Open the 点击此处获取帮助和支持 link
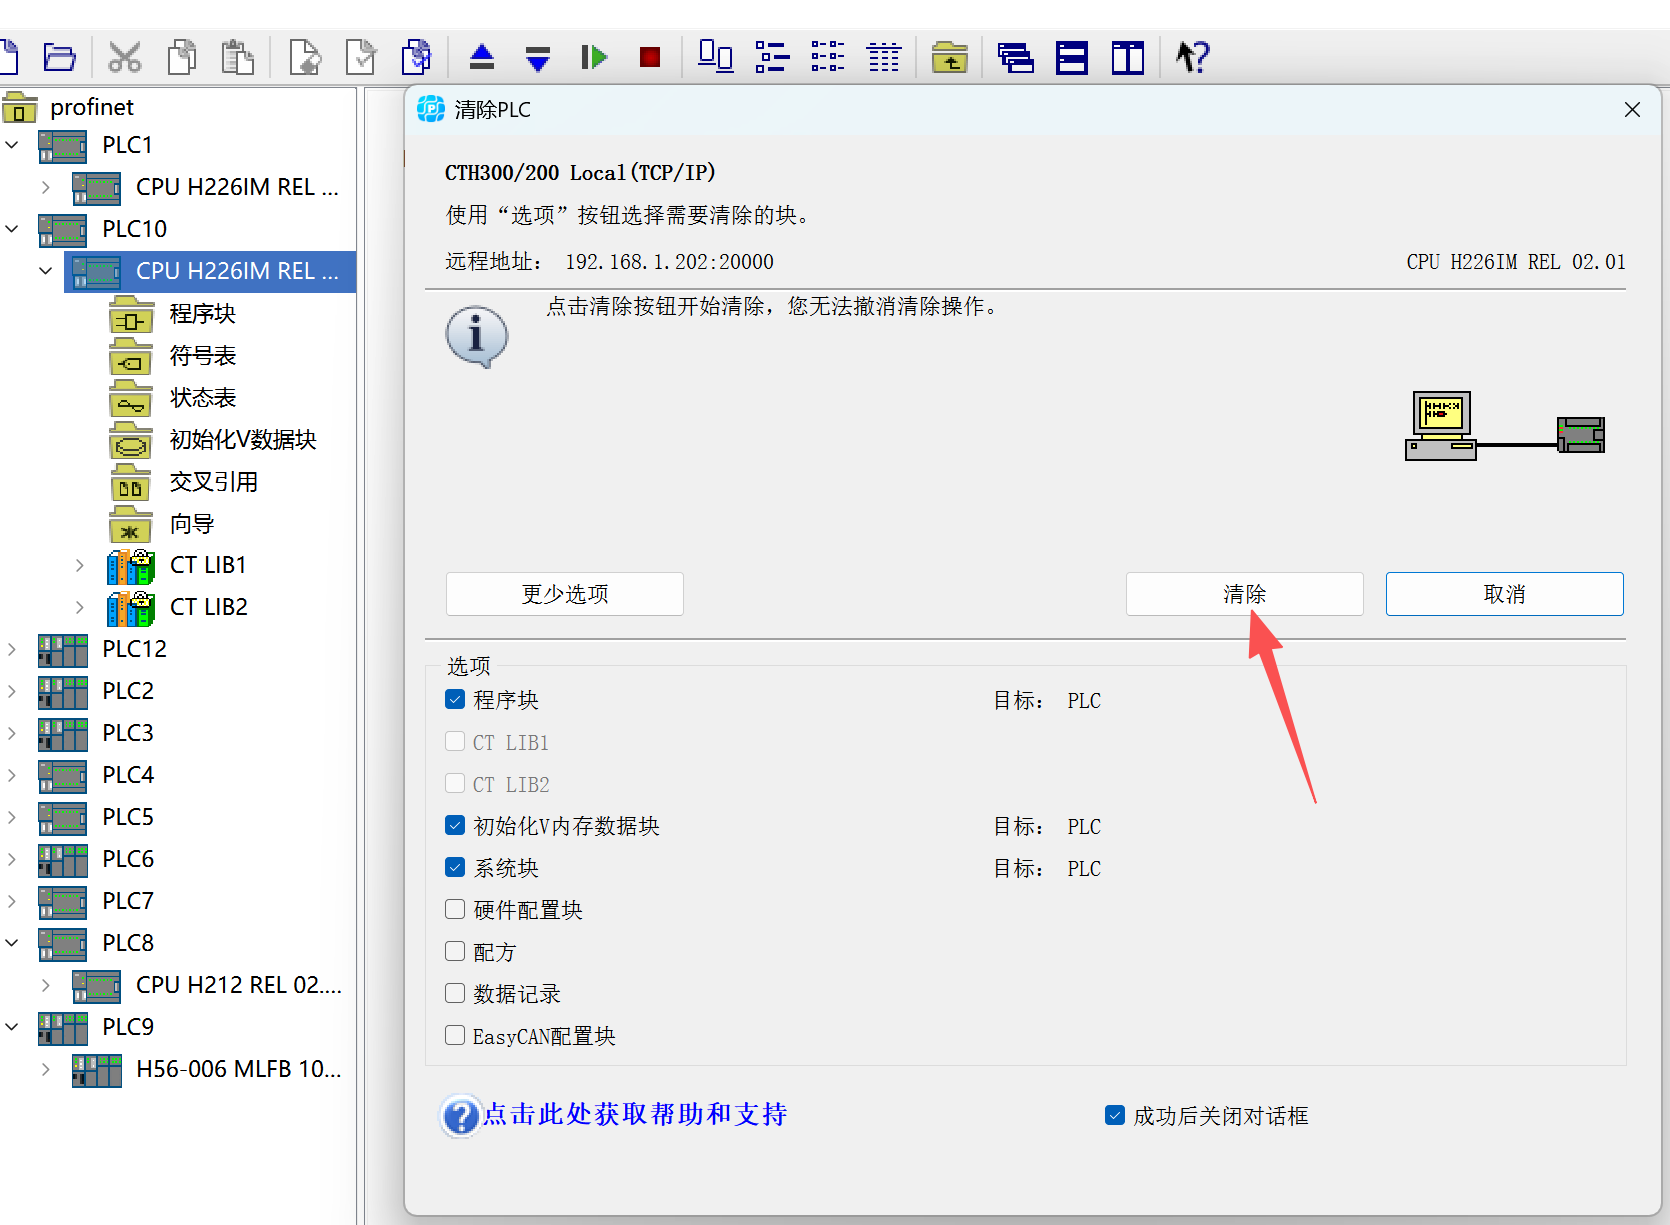Image resolution: width=1670 pixels, height=1225 pixels. pyautogui.click(x=635, y=1114)
